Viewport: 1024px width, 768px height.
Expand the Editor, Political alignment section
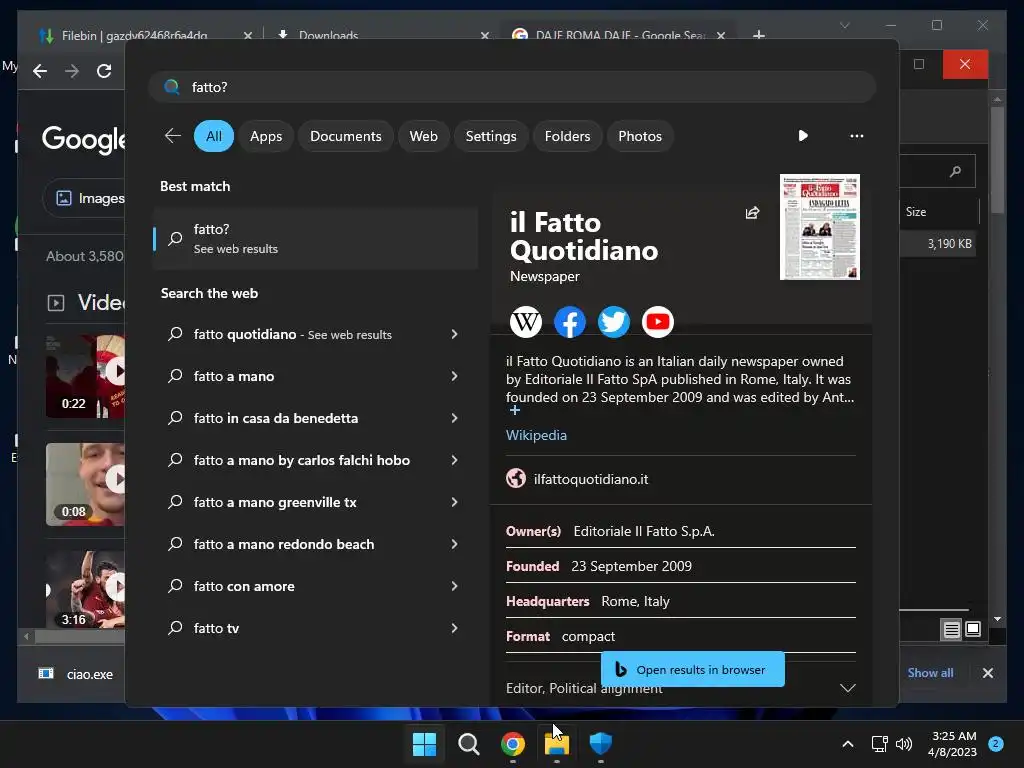coord(847,688)
